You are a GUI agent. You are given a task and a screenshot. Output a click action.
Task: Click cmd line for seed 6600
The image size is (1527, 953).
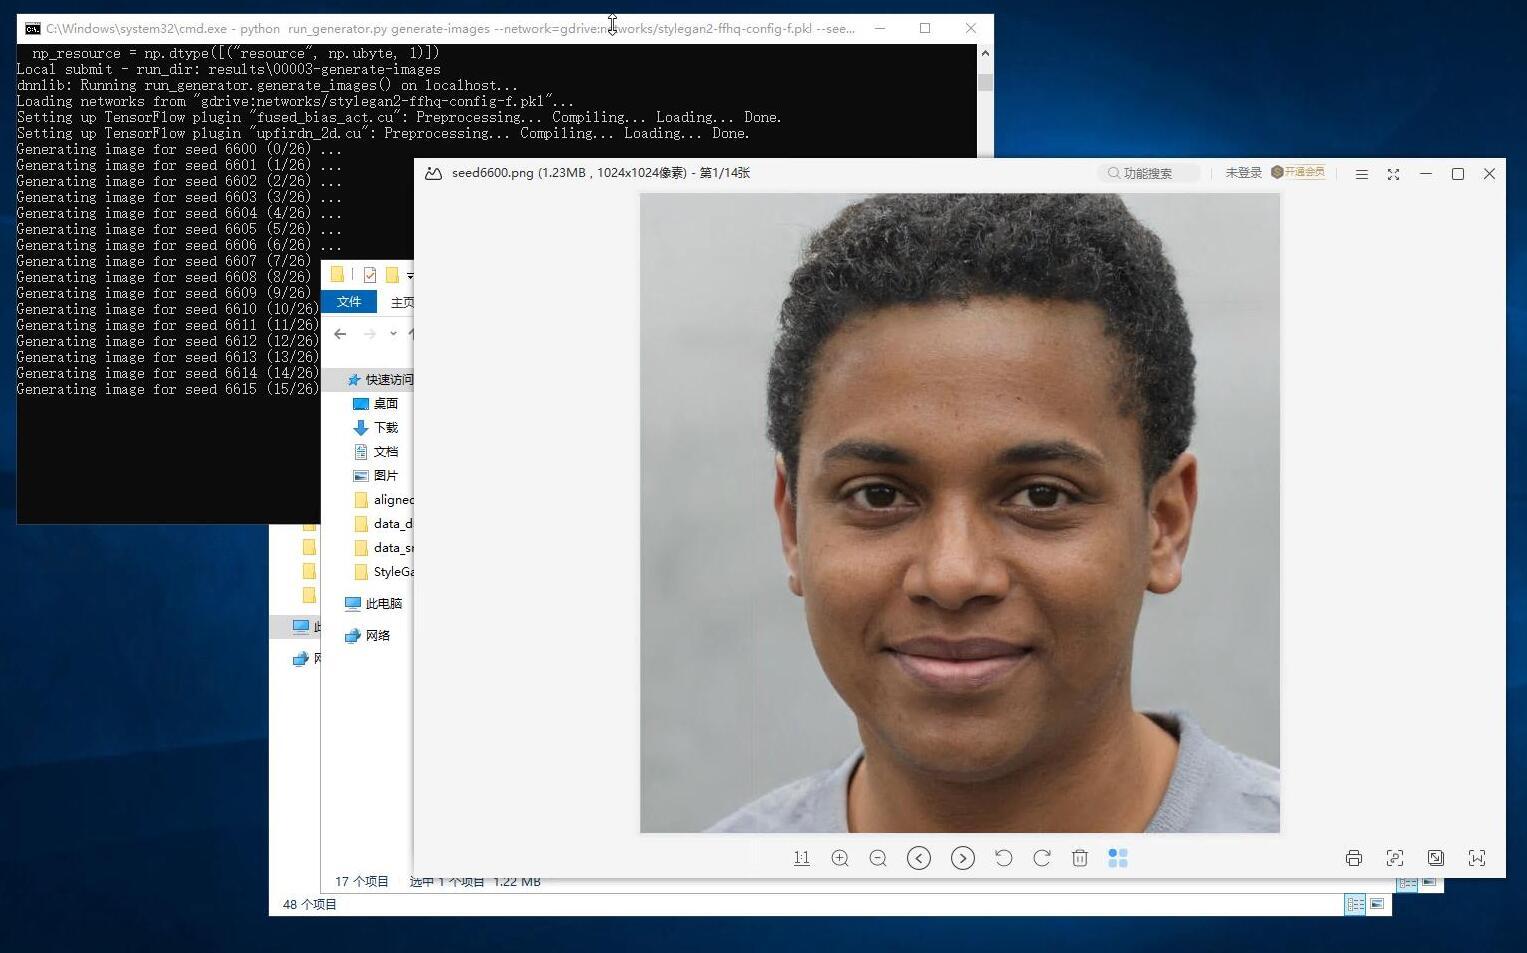coord(180,149)
